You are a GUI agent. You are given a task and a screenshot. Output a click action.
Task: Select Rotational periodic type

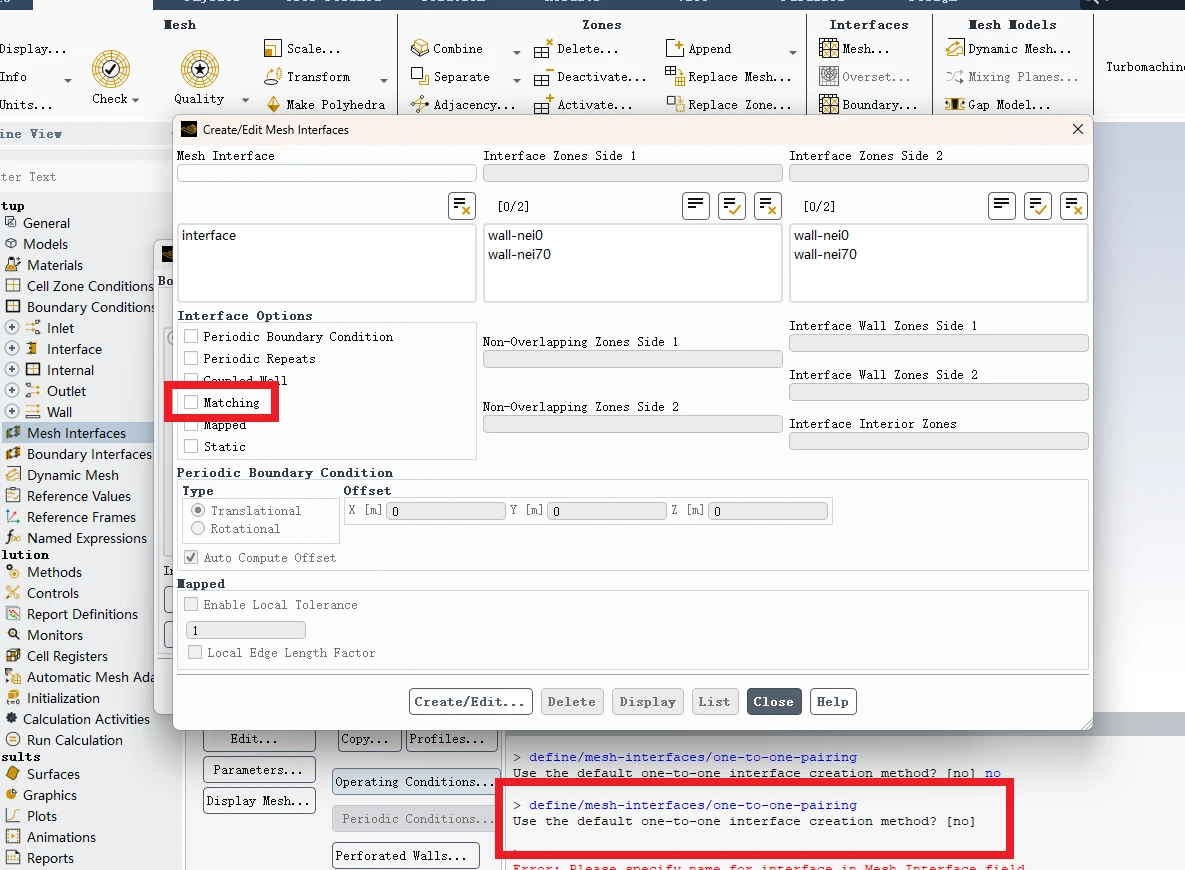point(198,528)
